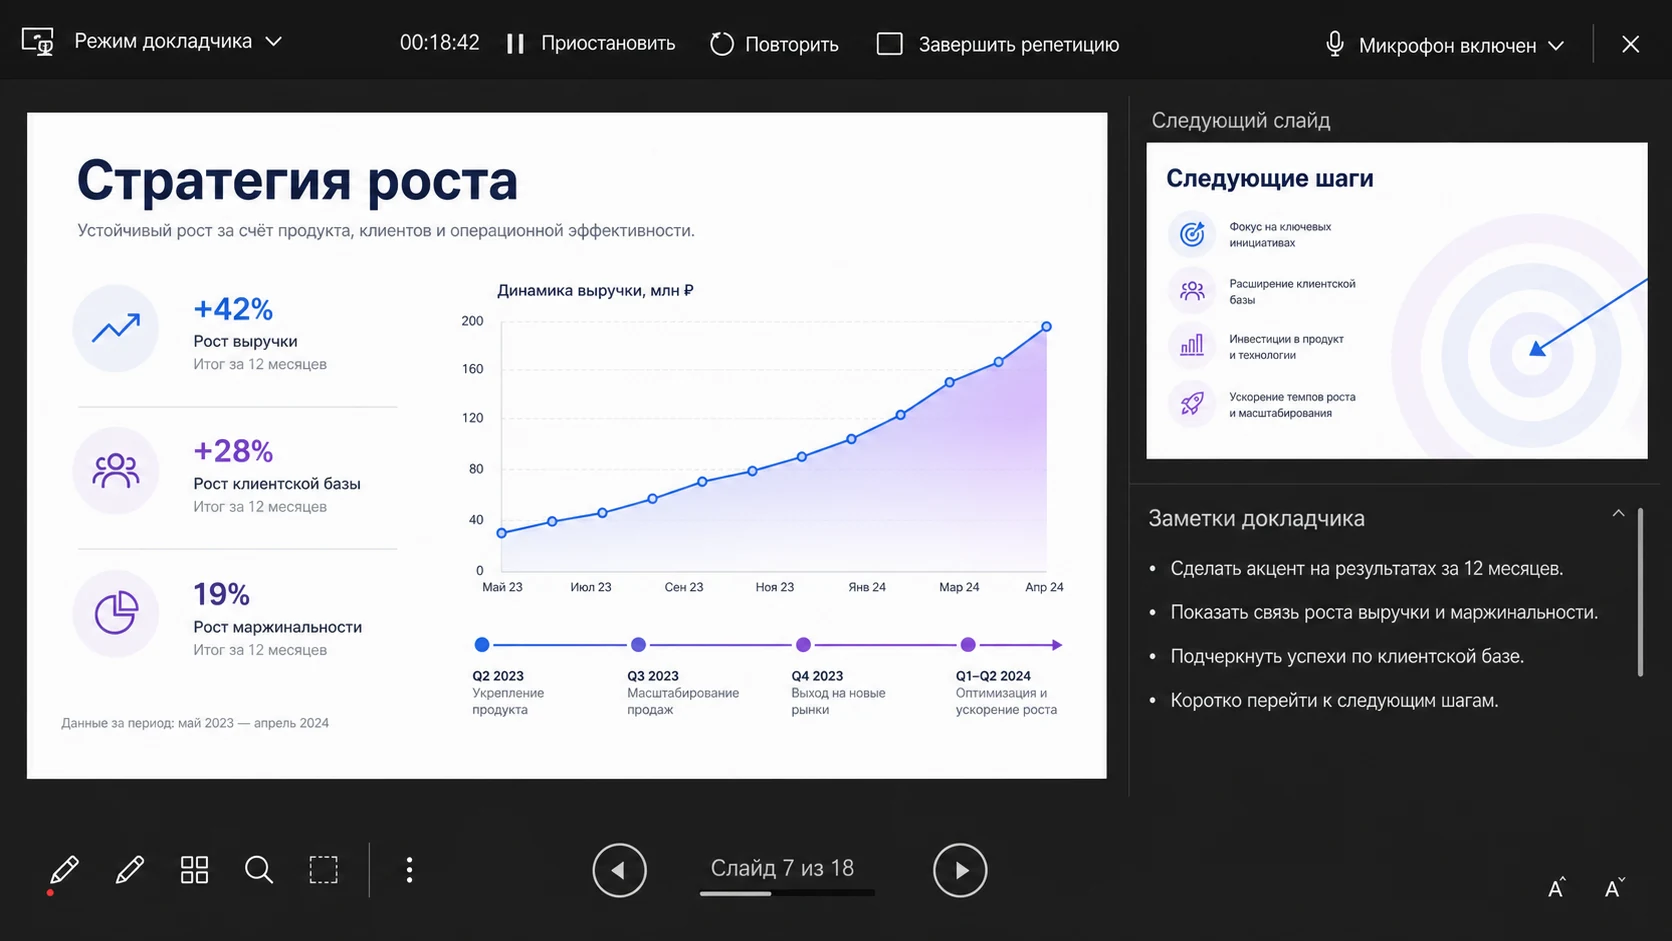Image resolution: width=1672 pixels, height=941 pixels.
Task: Activate the magnifier zoom tool
Action: (x=259, y=870)
